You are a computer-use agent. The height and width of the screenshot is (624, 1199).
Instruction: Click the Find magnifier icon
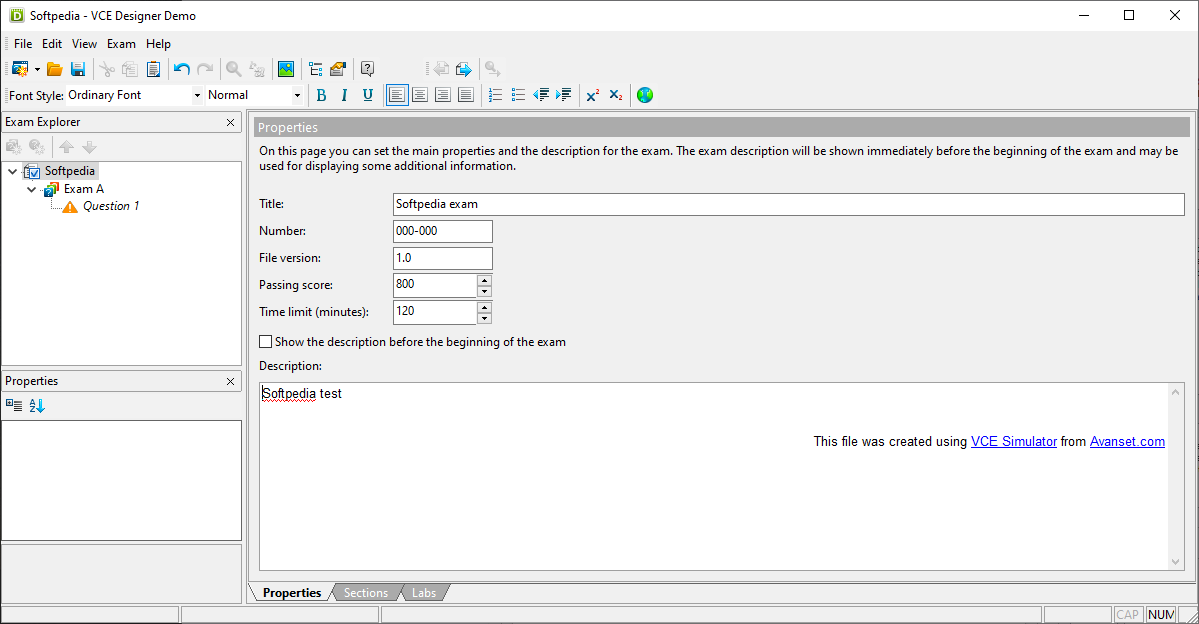point(234,70)
